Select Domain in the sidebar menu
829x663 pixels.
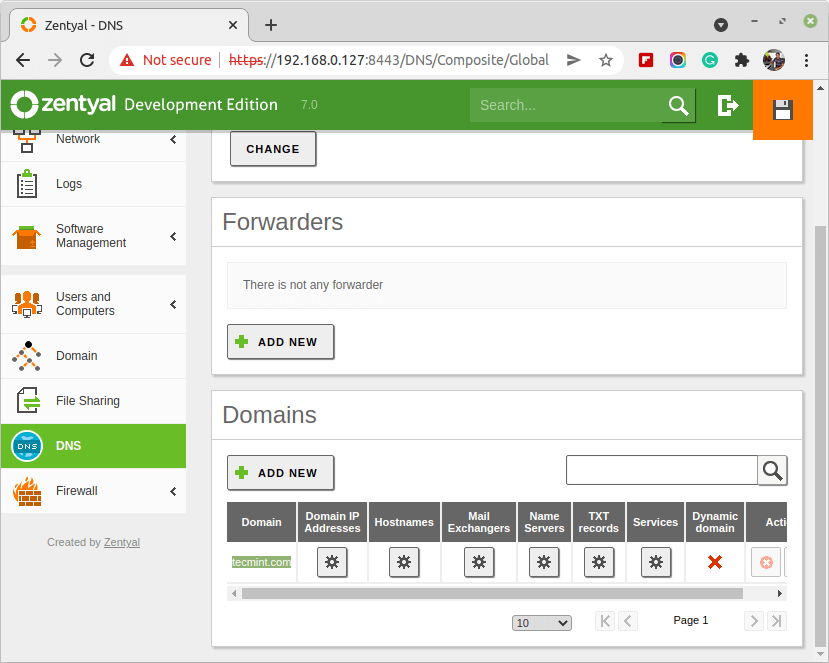point(93,356)
